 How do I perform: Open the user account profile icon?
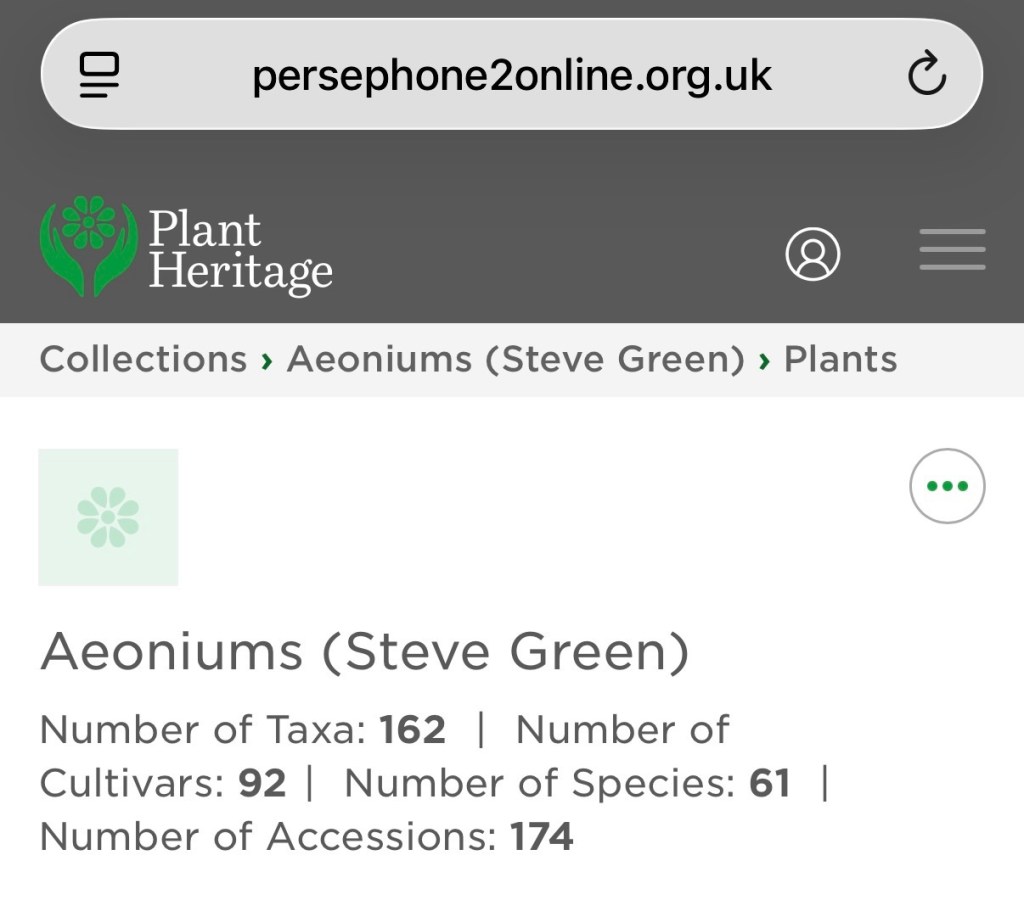tap(812, 254)
